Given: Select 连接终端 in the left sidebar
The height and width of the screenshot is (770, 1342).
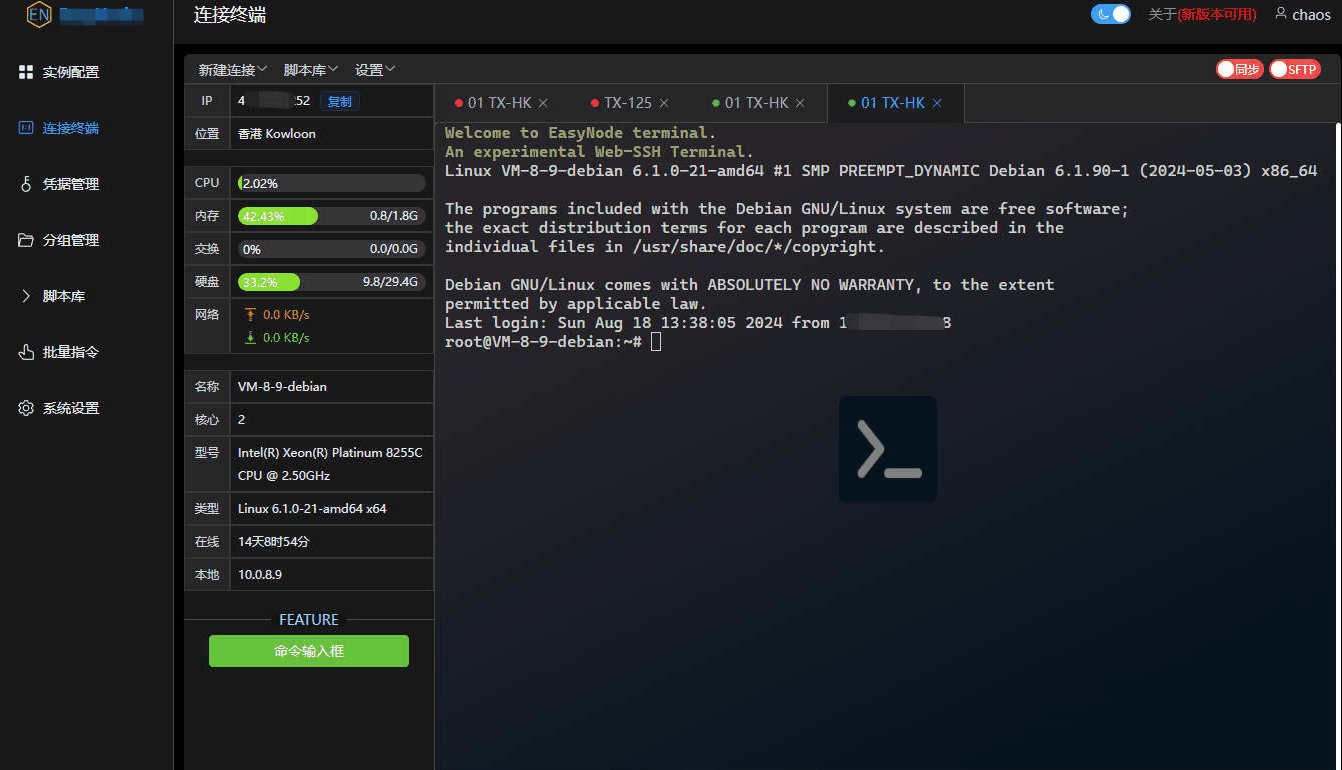Looking at the screenshot, I should click(59, 128).
